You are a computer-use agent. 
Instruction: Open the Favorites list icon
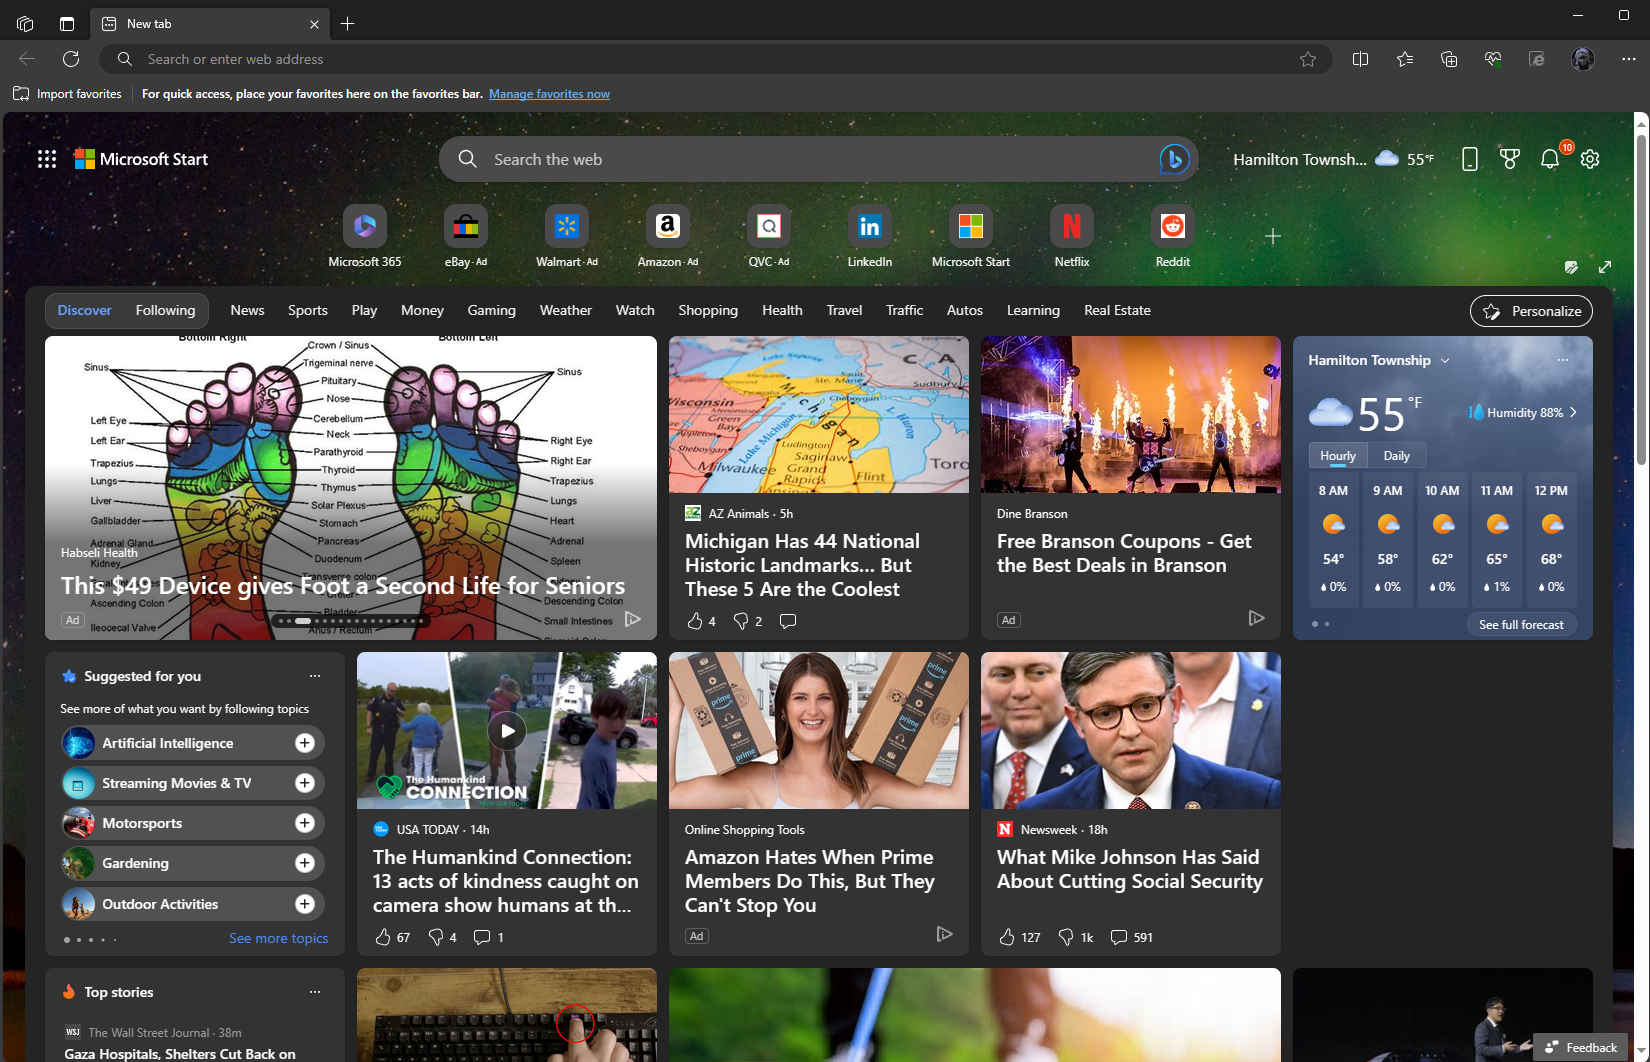[x=1405, y=59]
